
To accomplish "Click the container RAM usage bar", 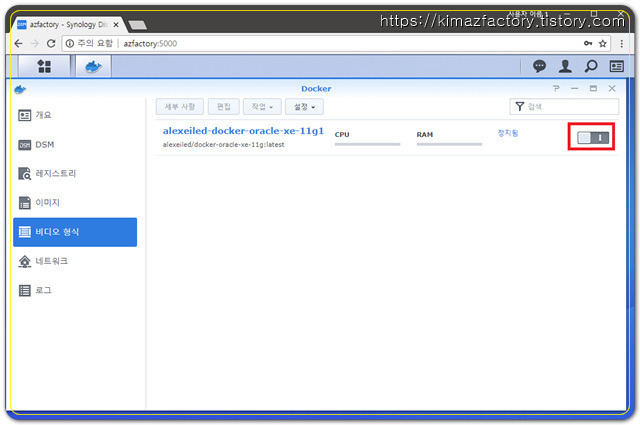I will click(449, 144).
